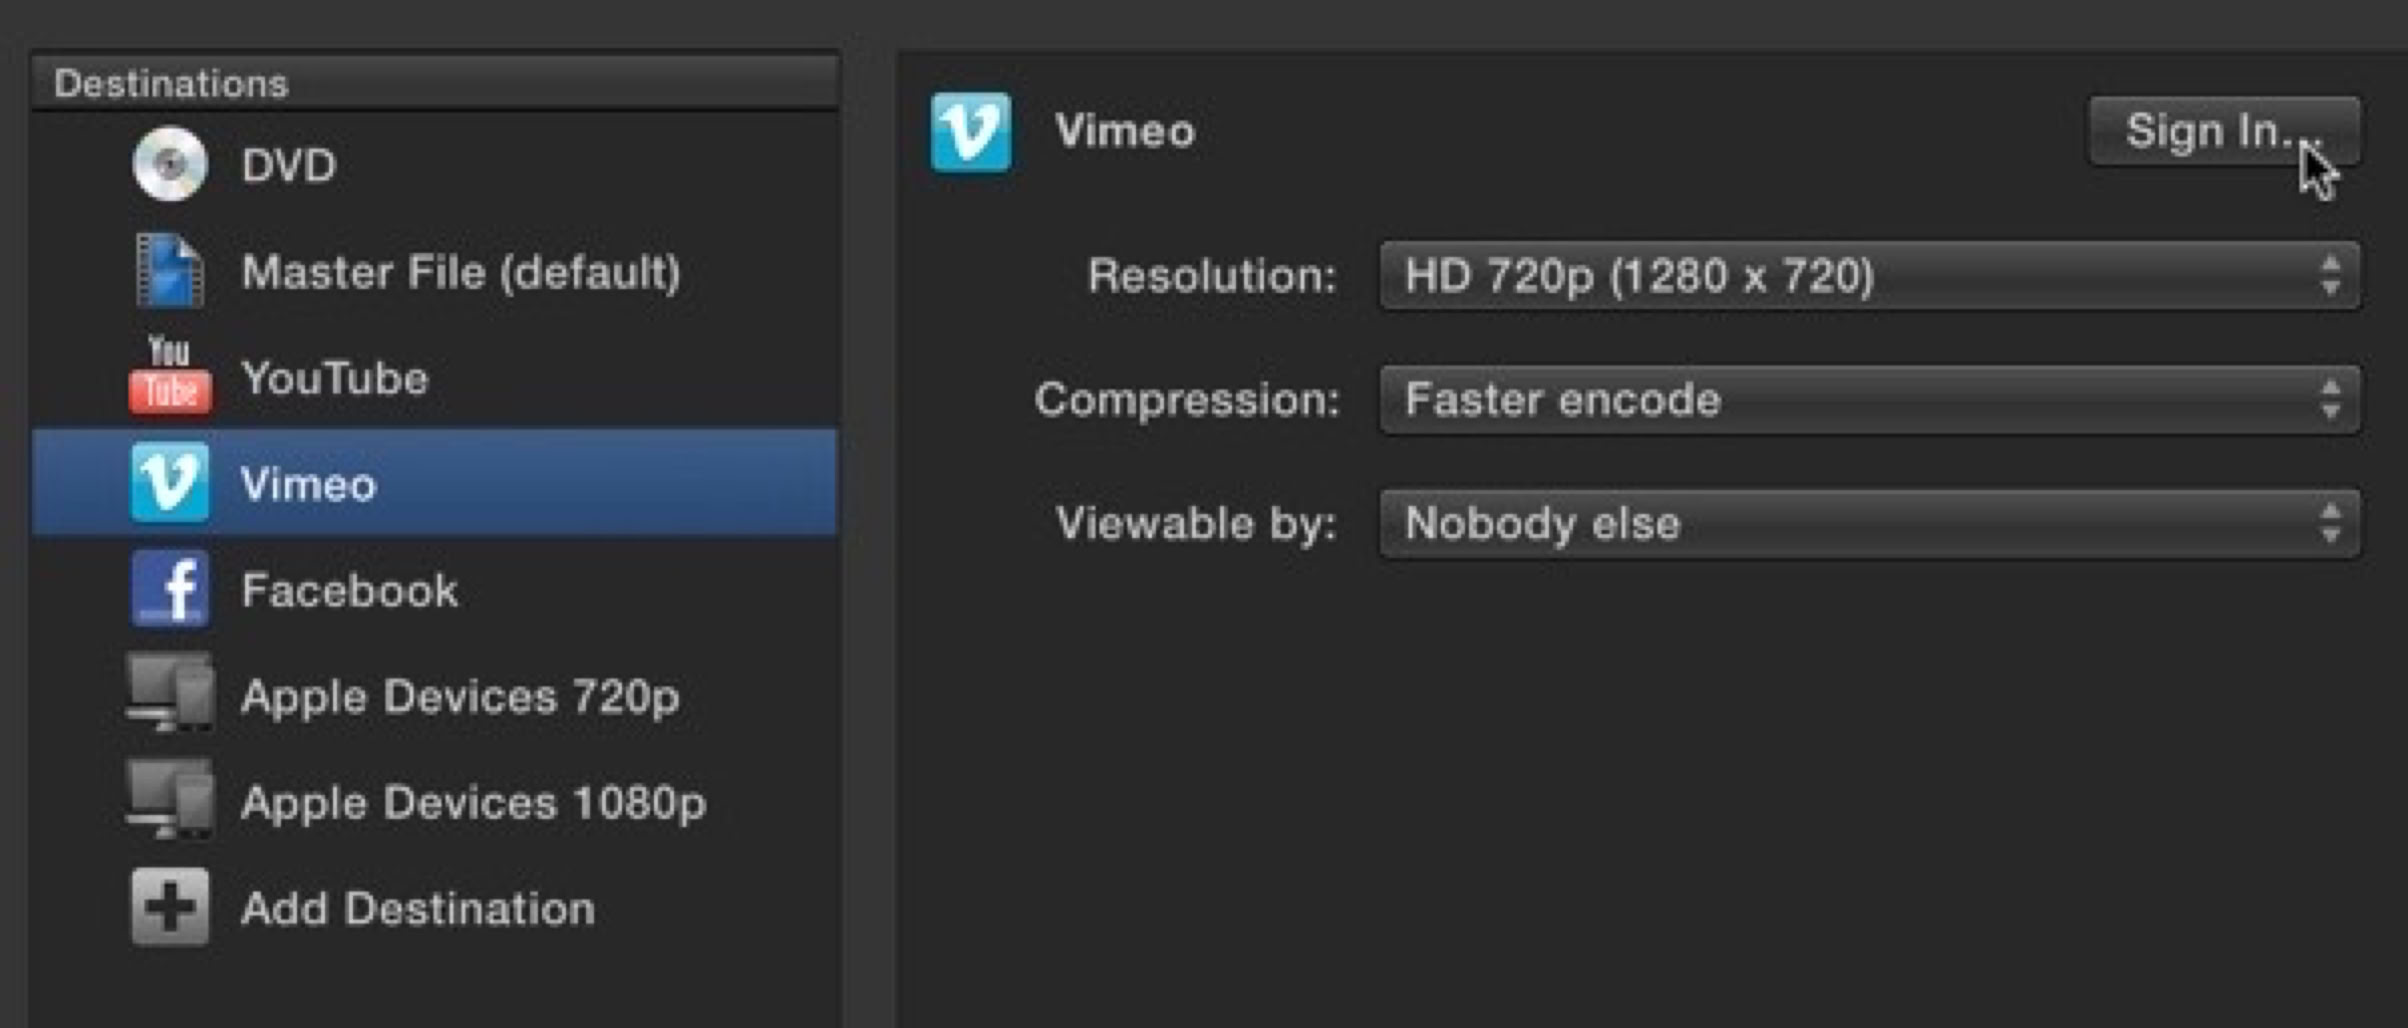Viewport: 2408px width, 1028px height.
Task: Click the Facebook logo icon
Action: [170, 589]
